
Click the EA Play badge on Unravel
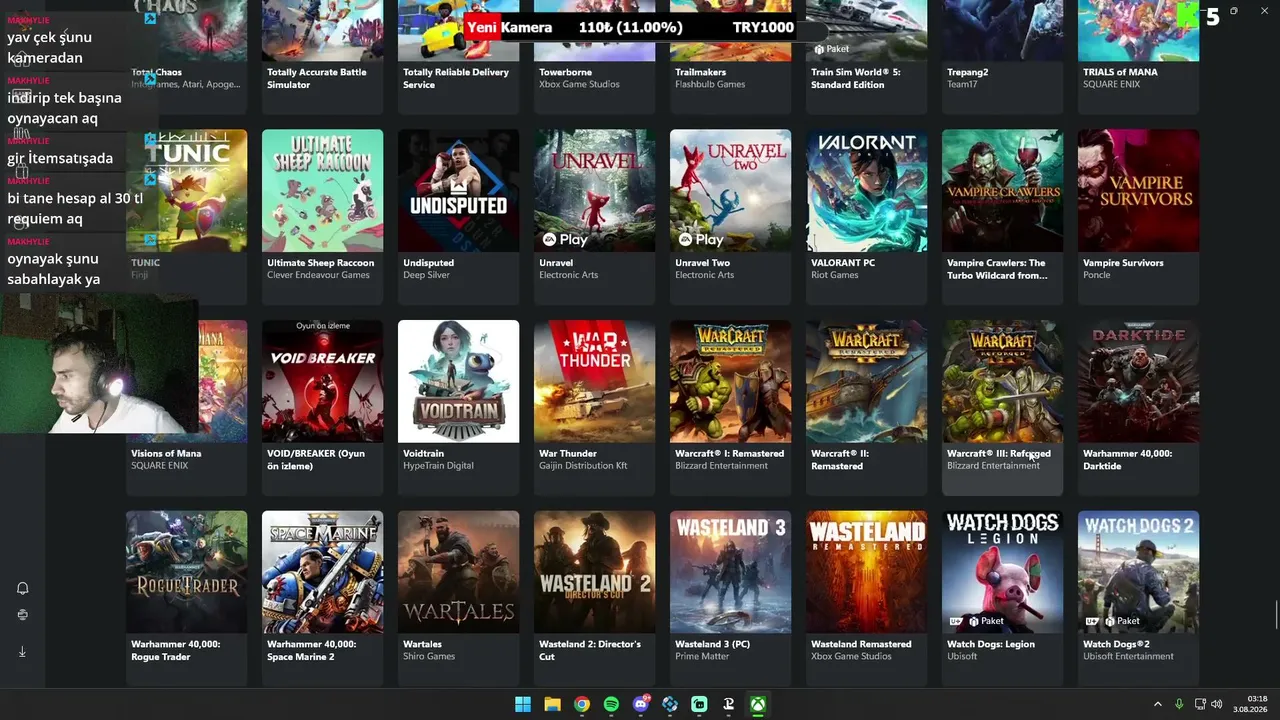pos(565,240)
